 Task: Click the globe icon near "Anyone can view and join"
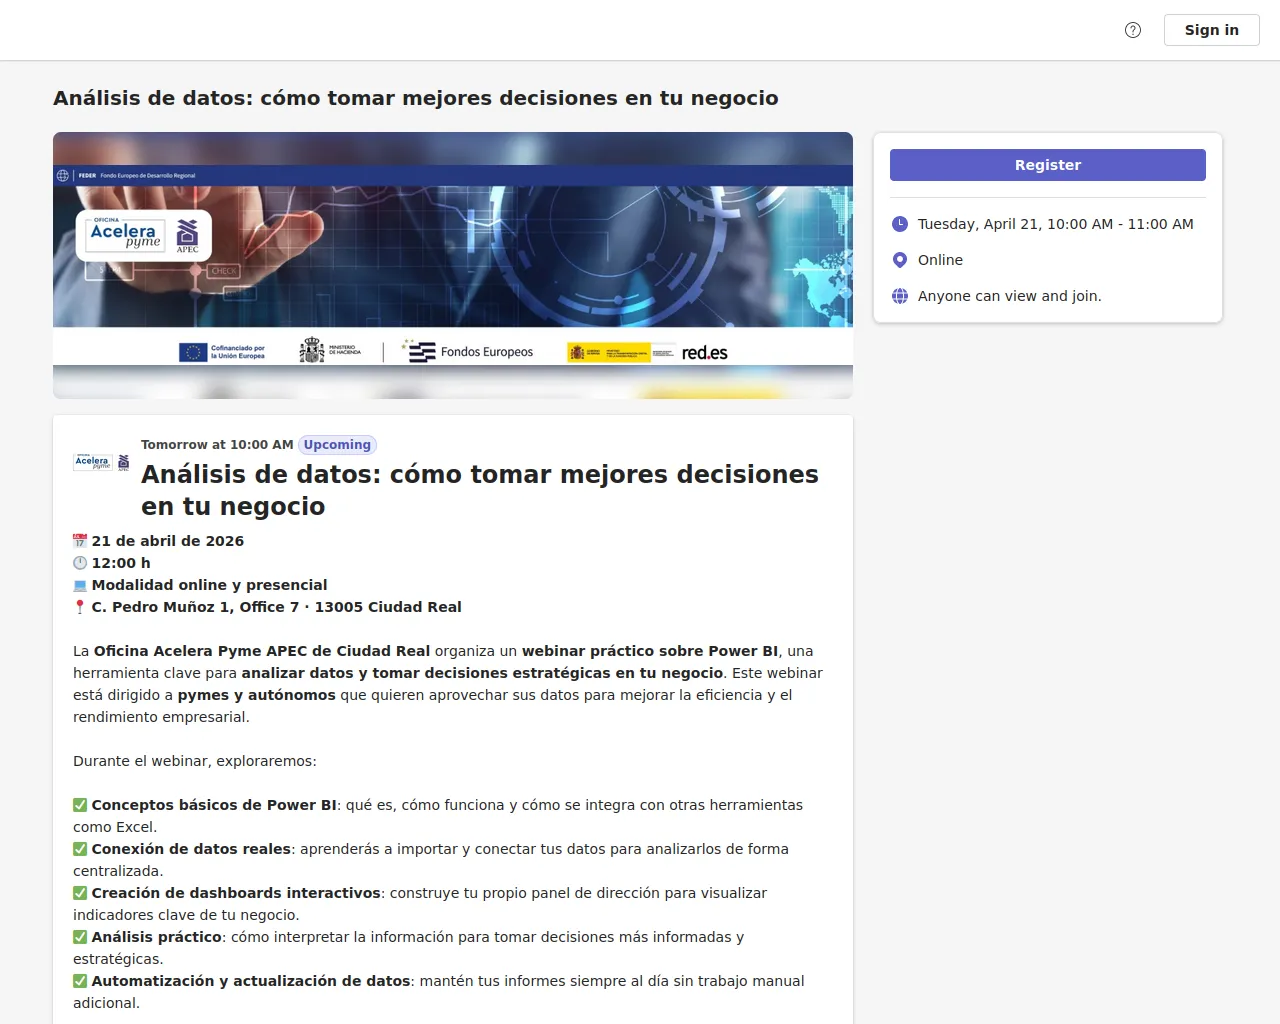(x=900, y=296)
